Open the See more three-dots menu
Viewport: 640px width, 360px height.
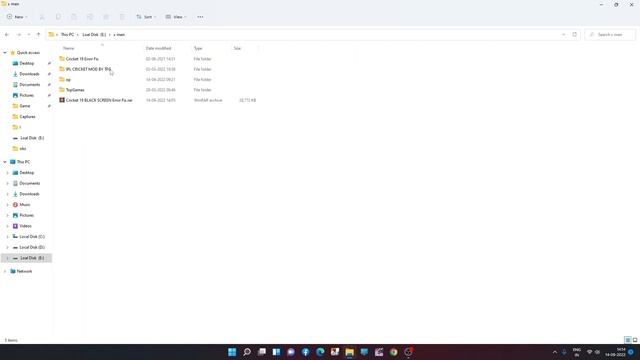tap(200, 17)
